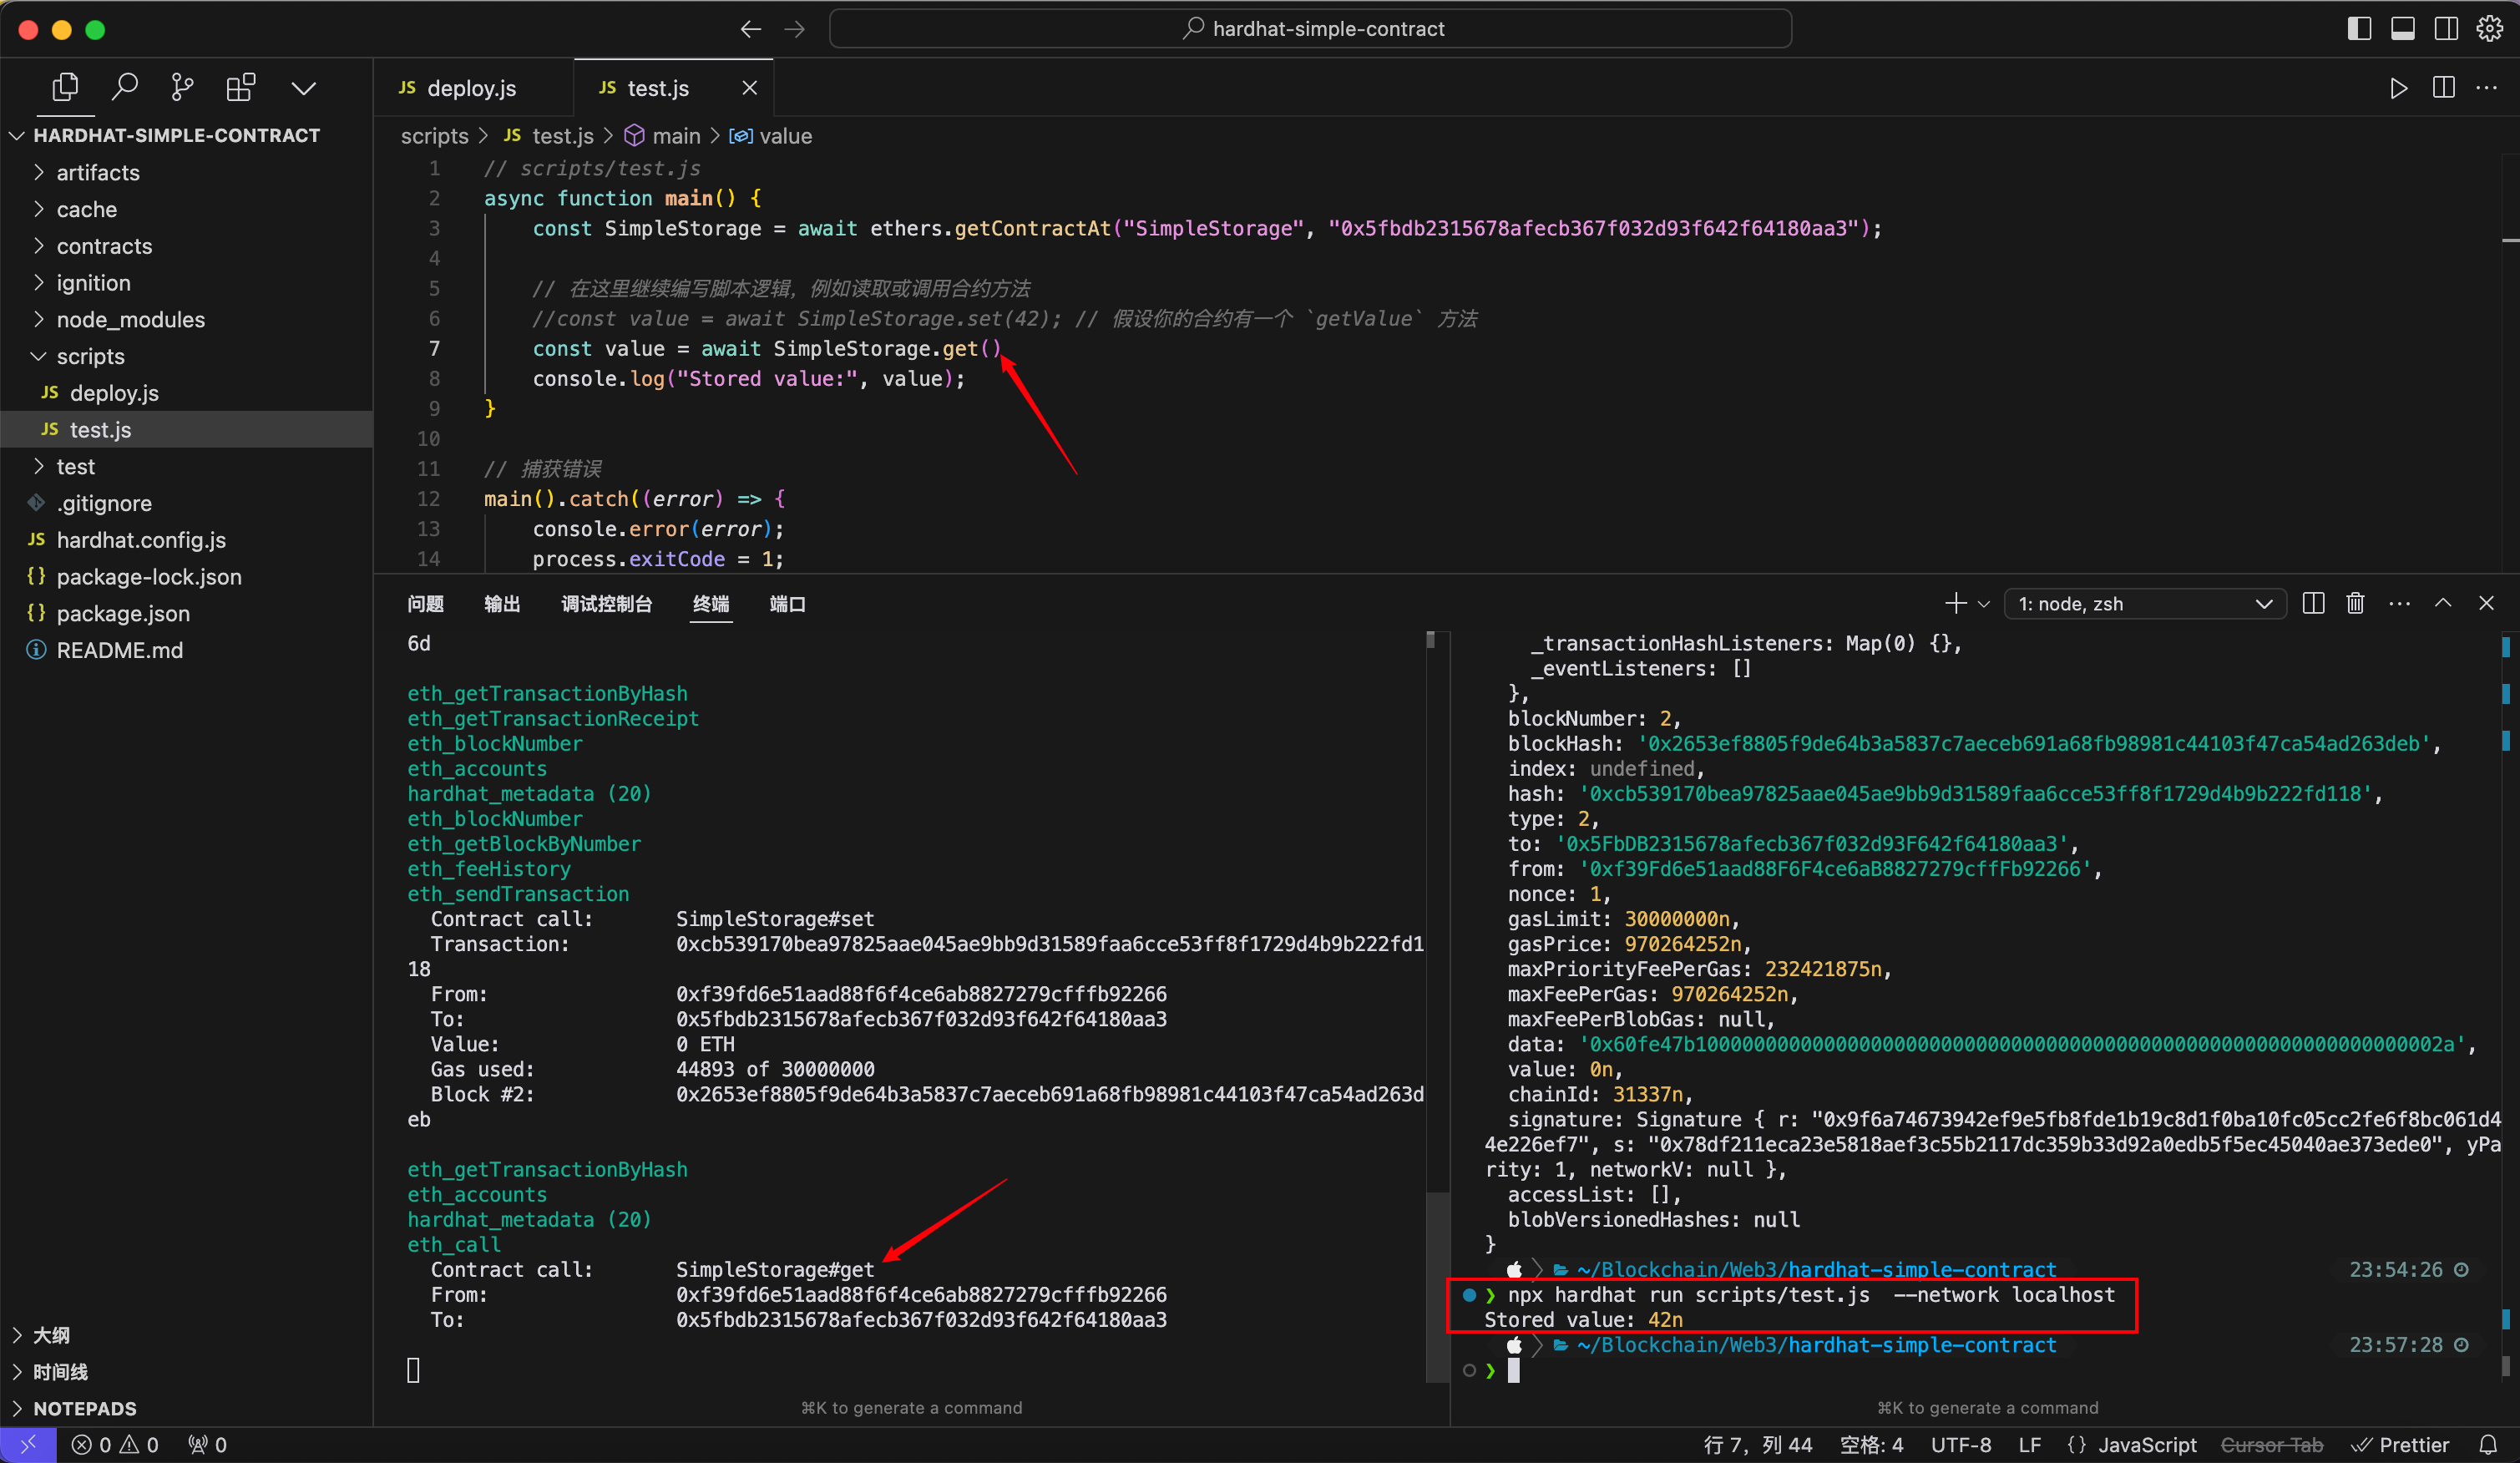
Task: Switch to the 问题 panel tab
Action: pos(425,604)
